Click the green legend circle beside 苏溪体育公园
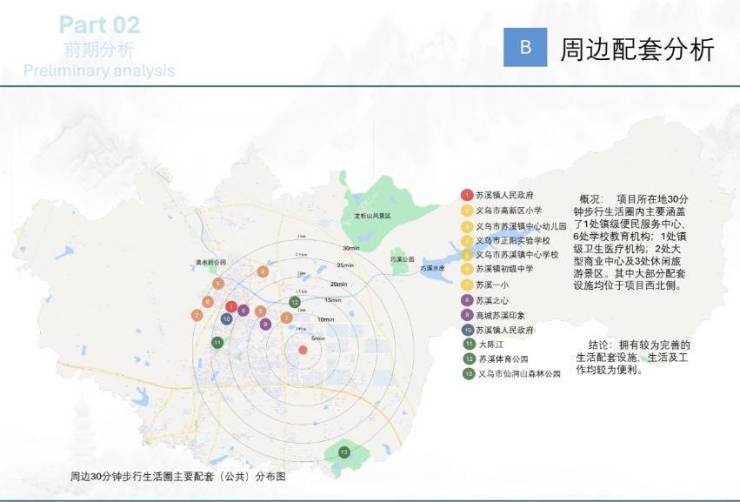The width and height of the screenshot is (740, 502). click(x=469, y=359)
